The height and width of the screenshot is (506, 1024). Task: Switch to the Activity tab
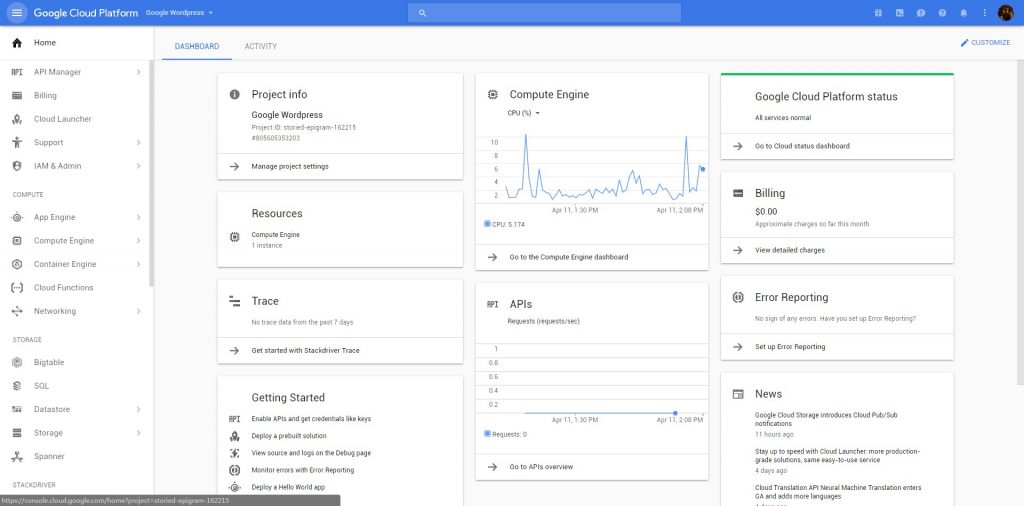pyautogui.click(x=260, y=46)
